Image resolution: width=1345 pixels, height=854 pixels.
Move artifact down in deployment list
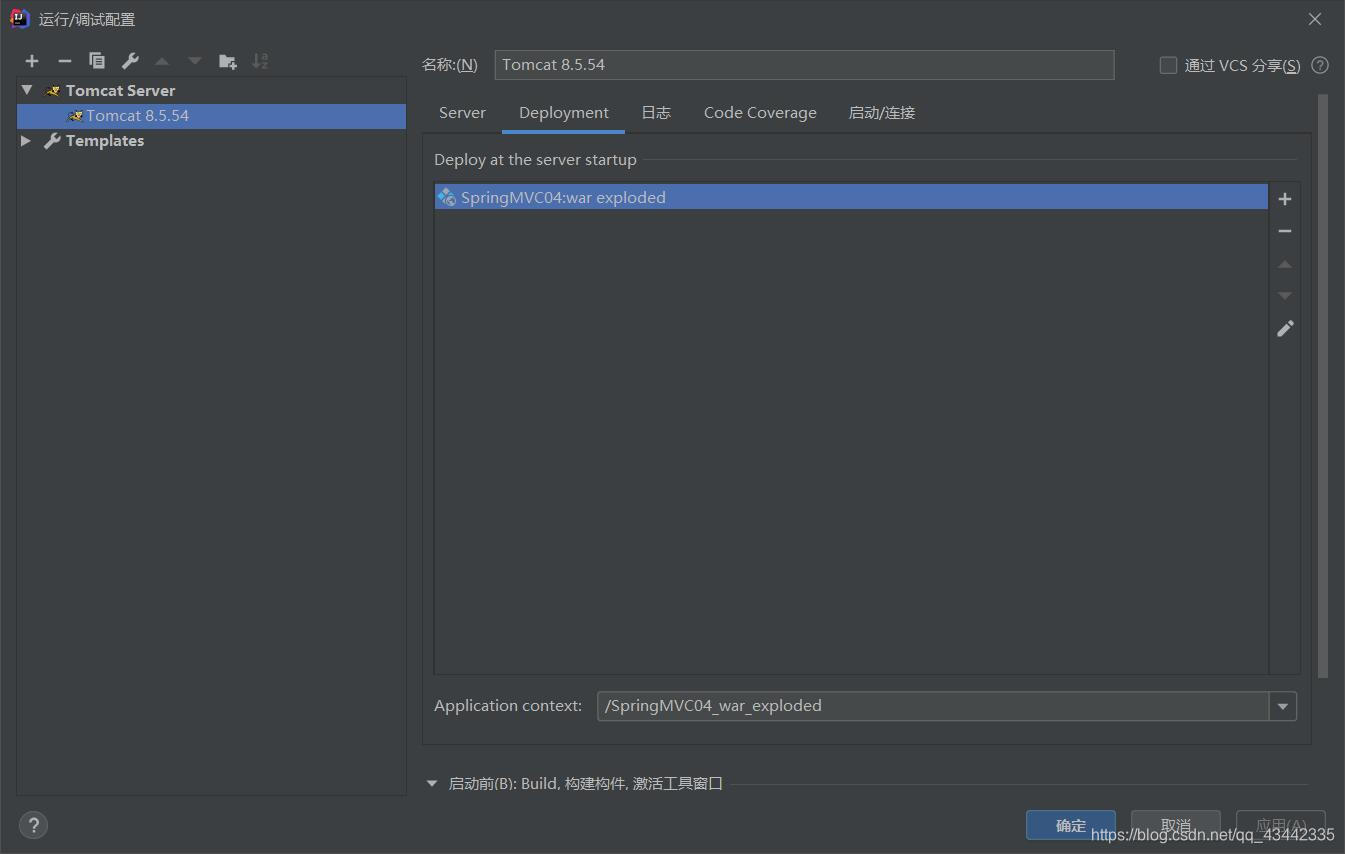[x=1285, y=296]
